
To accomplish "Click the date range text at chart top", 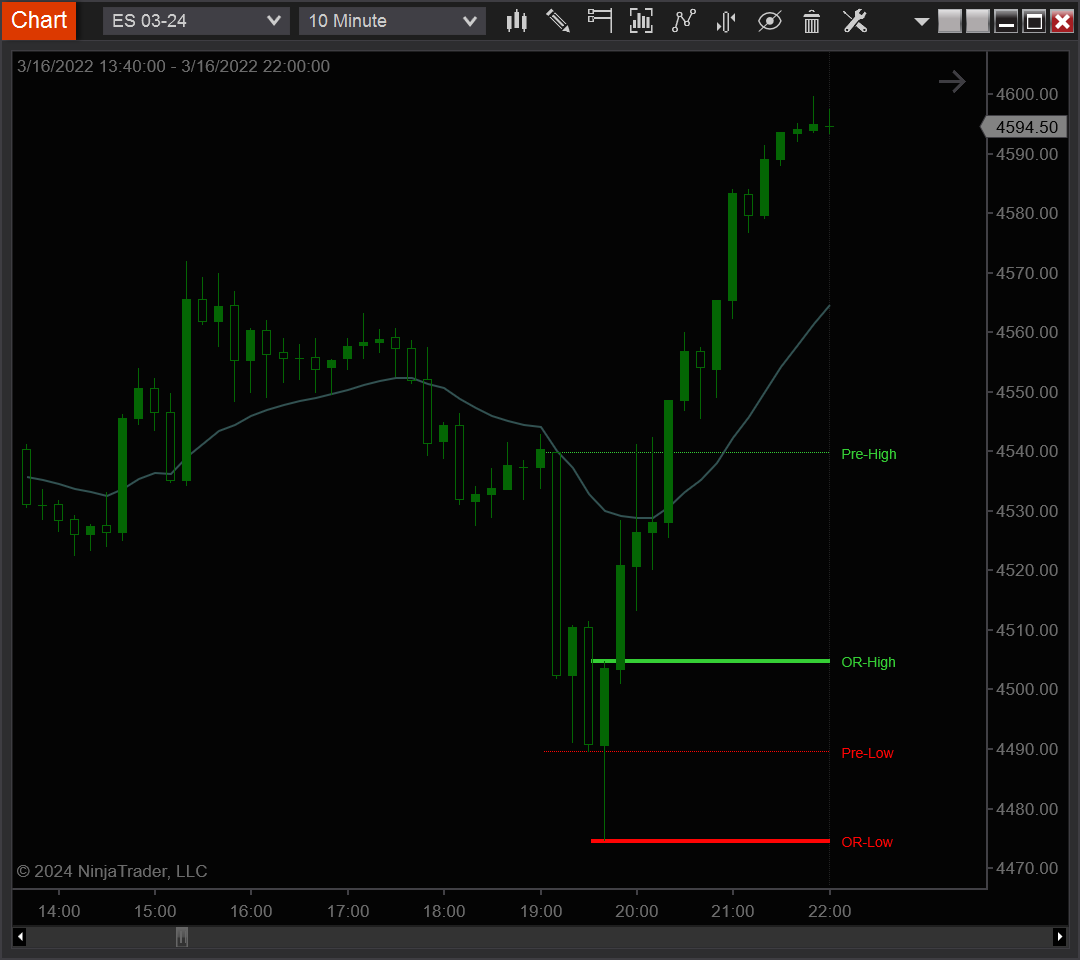I will 173,66.
